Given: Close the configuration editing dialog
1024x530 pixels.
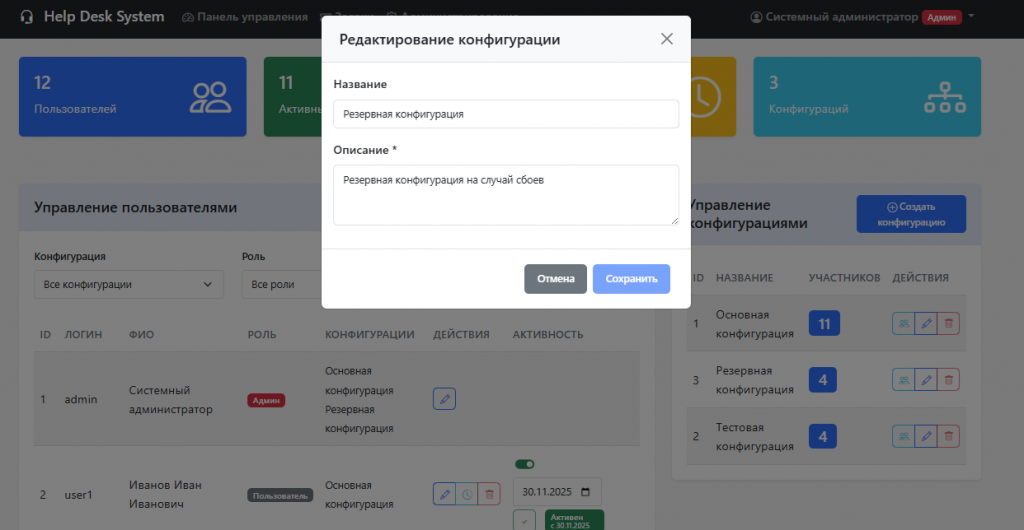Looking at the screenshot, I should [666, 39].
